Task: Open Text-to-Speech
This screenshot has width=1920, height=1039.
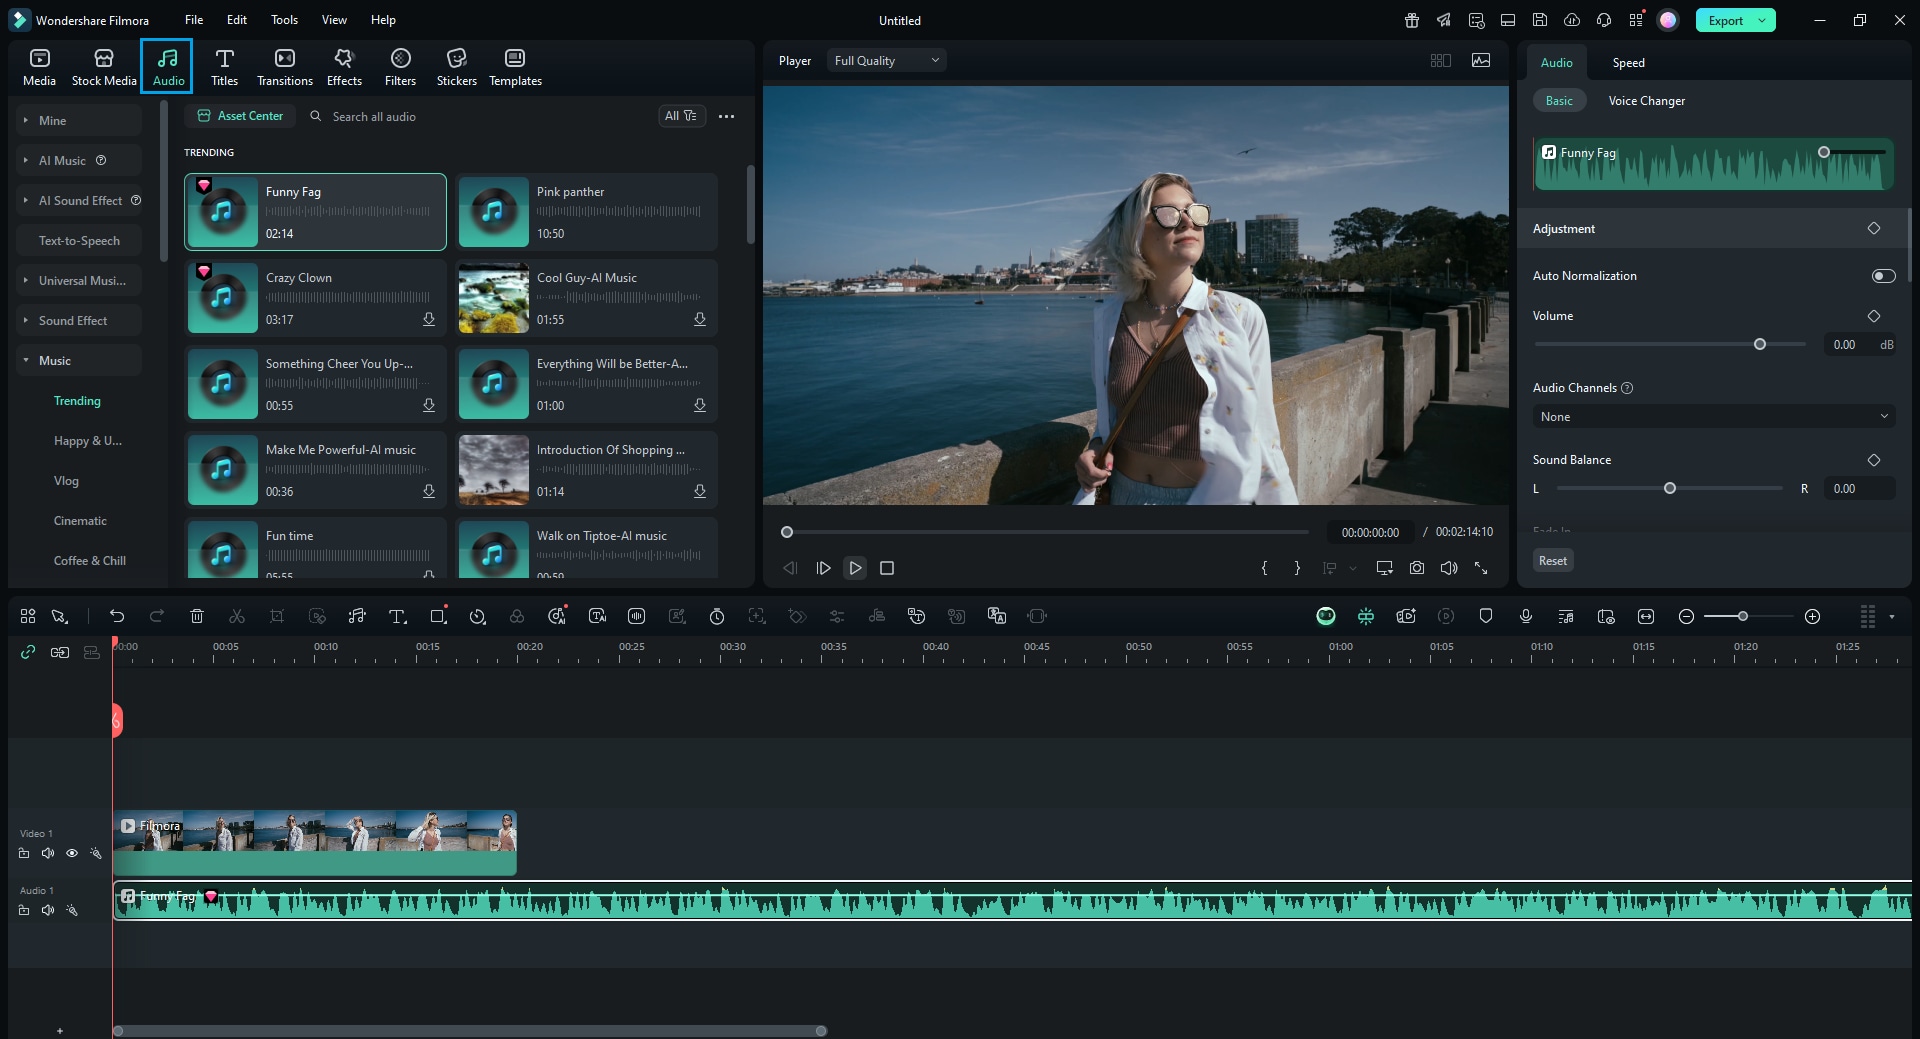Action: (79, 240)
